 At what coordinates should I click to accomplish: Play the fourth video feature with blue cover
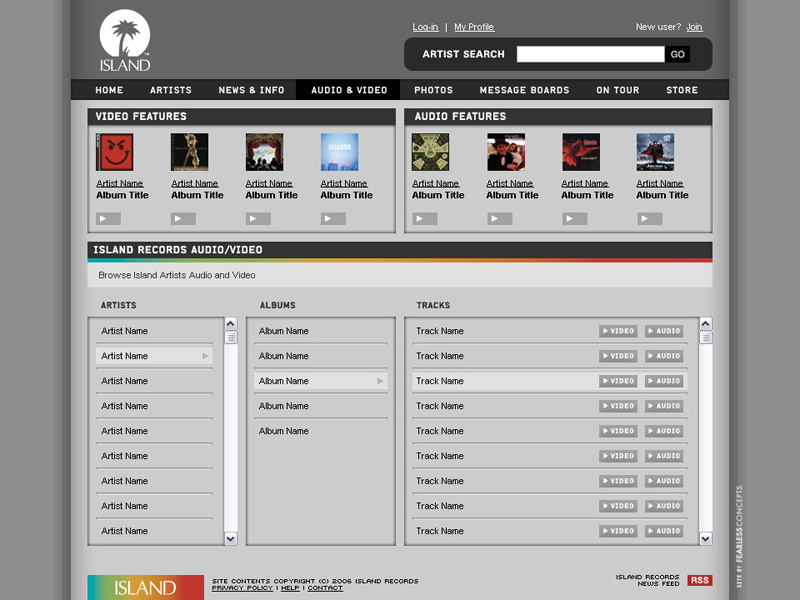[332, 218]
